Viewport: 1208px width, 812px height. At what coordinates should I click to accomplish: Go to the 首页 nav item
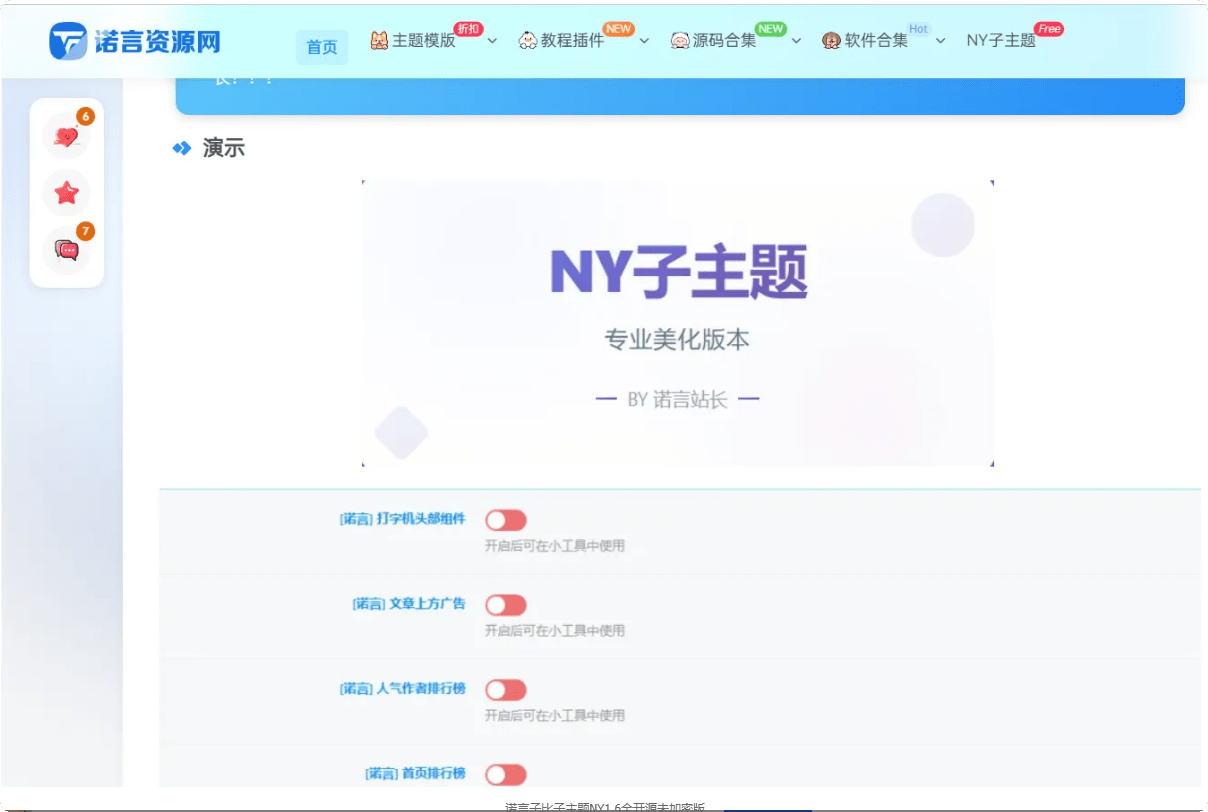[x=322, y=47]
